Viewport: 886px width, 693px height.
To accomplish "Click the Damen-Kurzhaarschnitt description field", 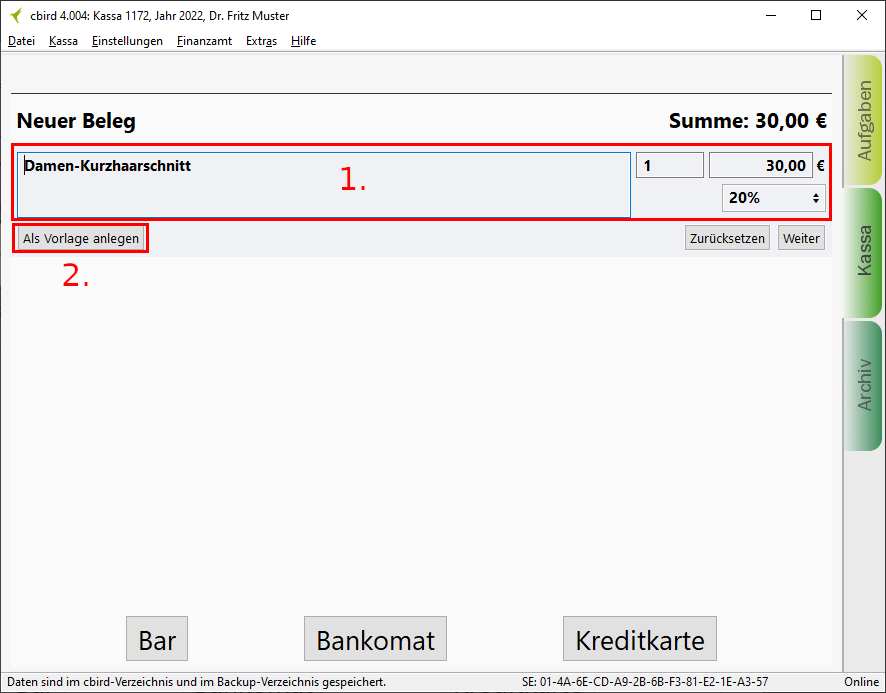I will (x=323, y=185).
